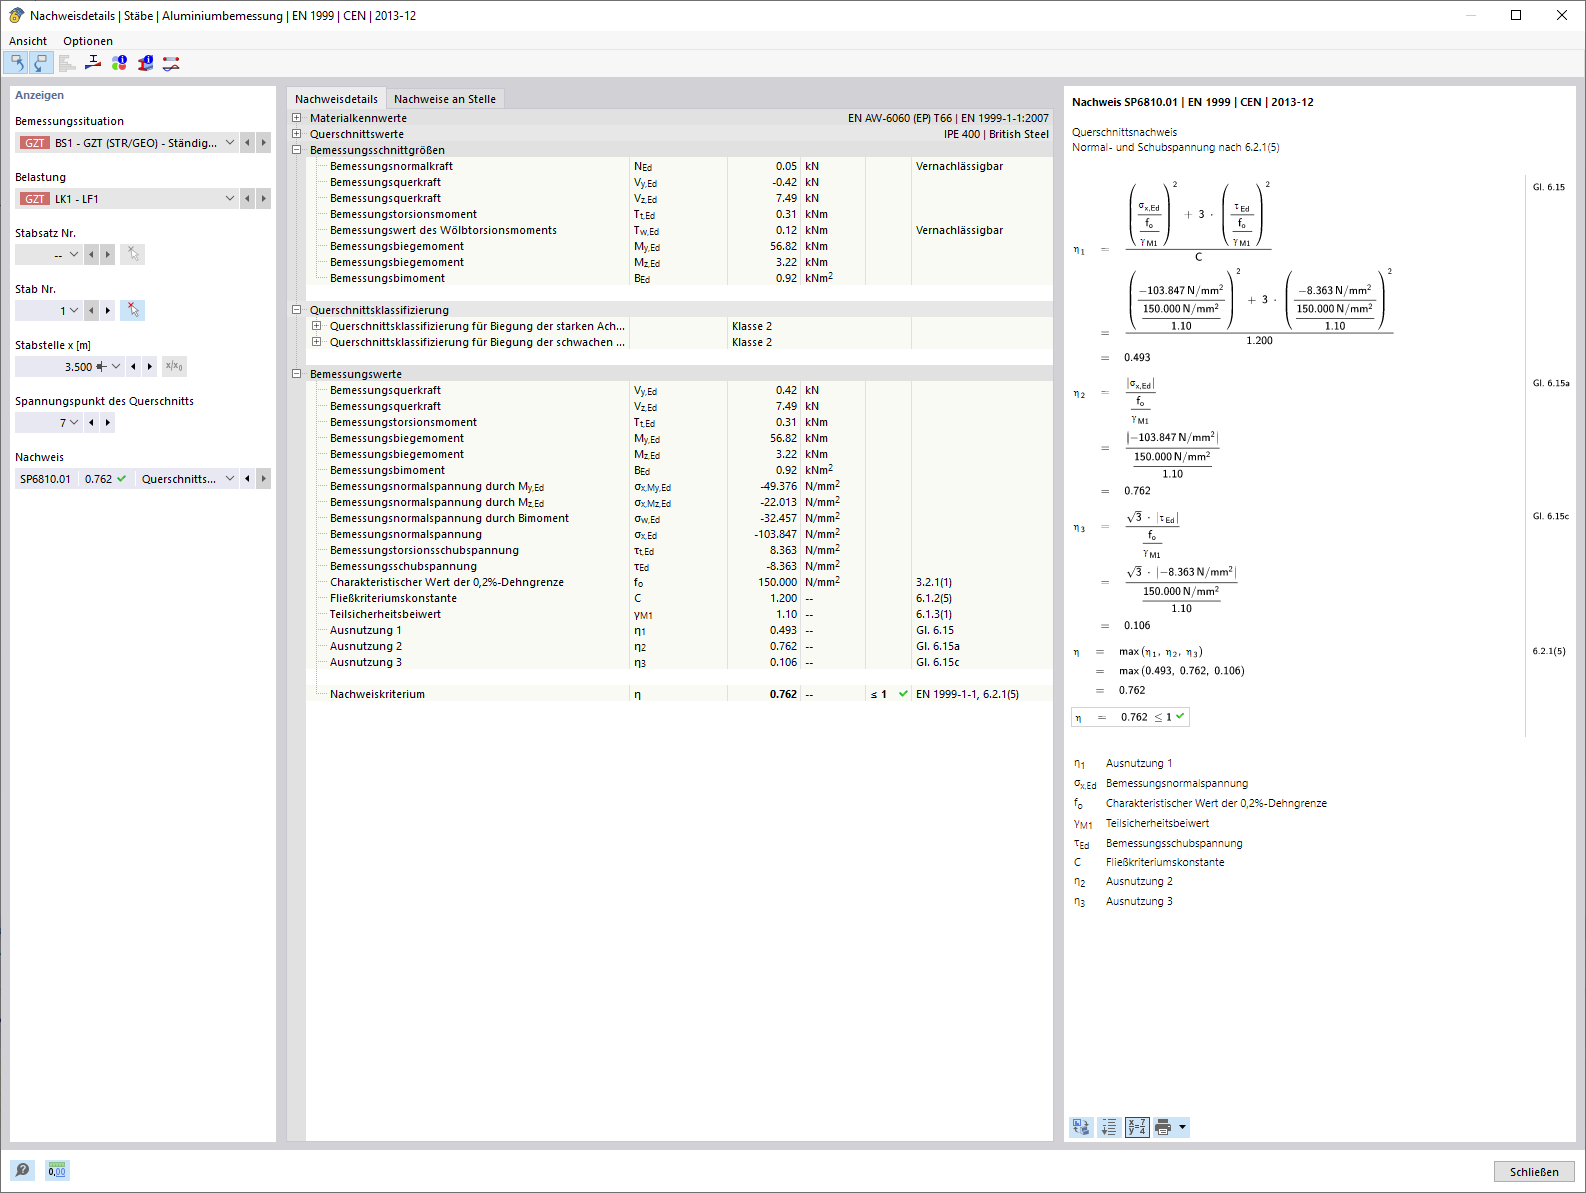
Task: Click the second redo-arrow toolbar icon
Action: (x=40, y=63)
